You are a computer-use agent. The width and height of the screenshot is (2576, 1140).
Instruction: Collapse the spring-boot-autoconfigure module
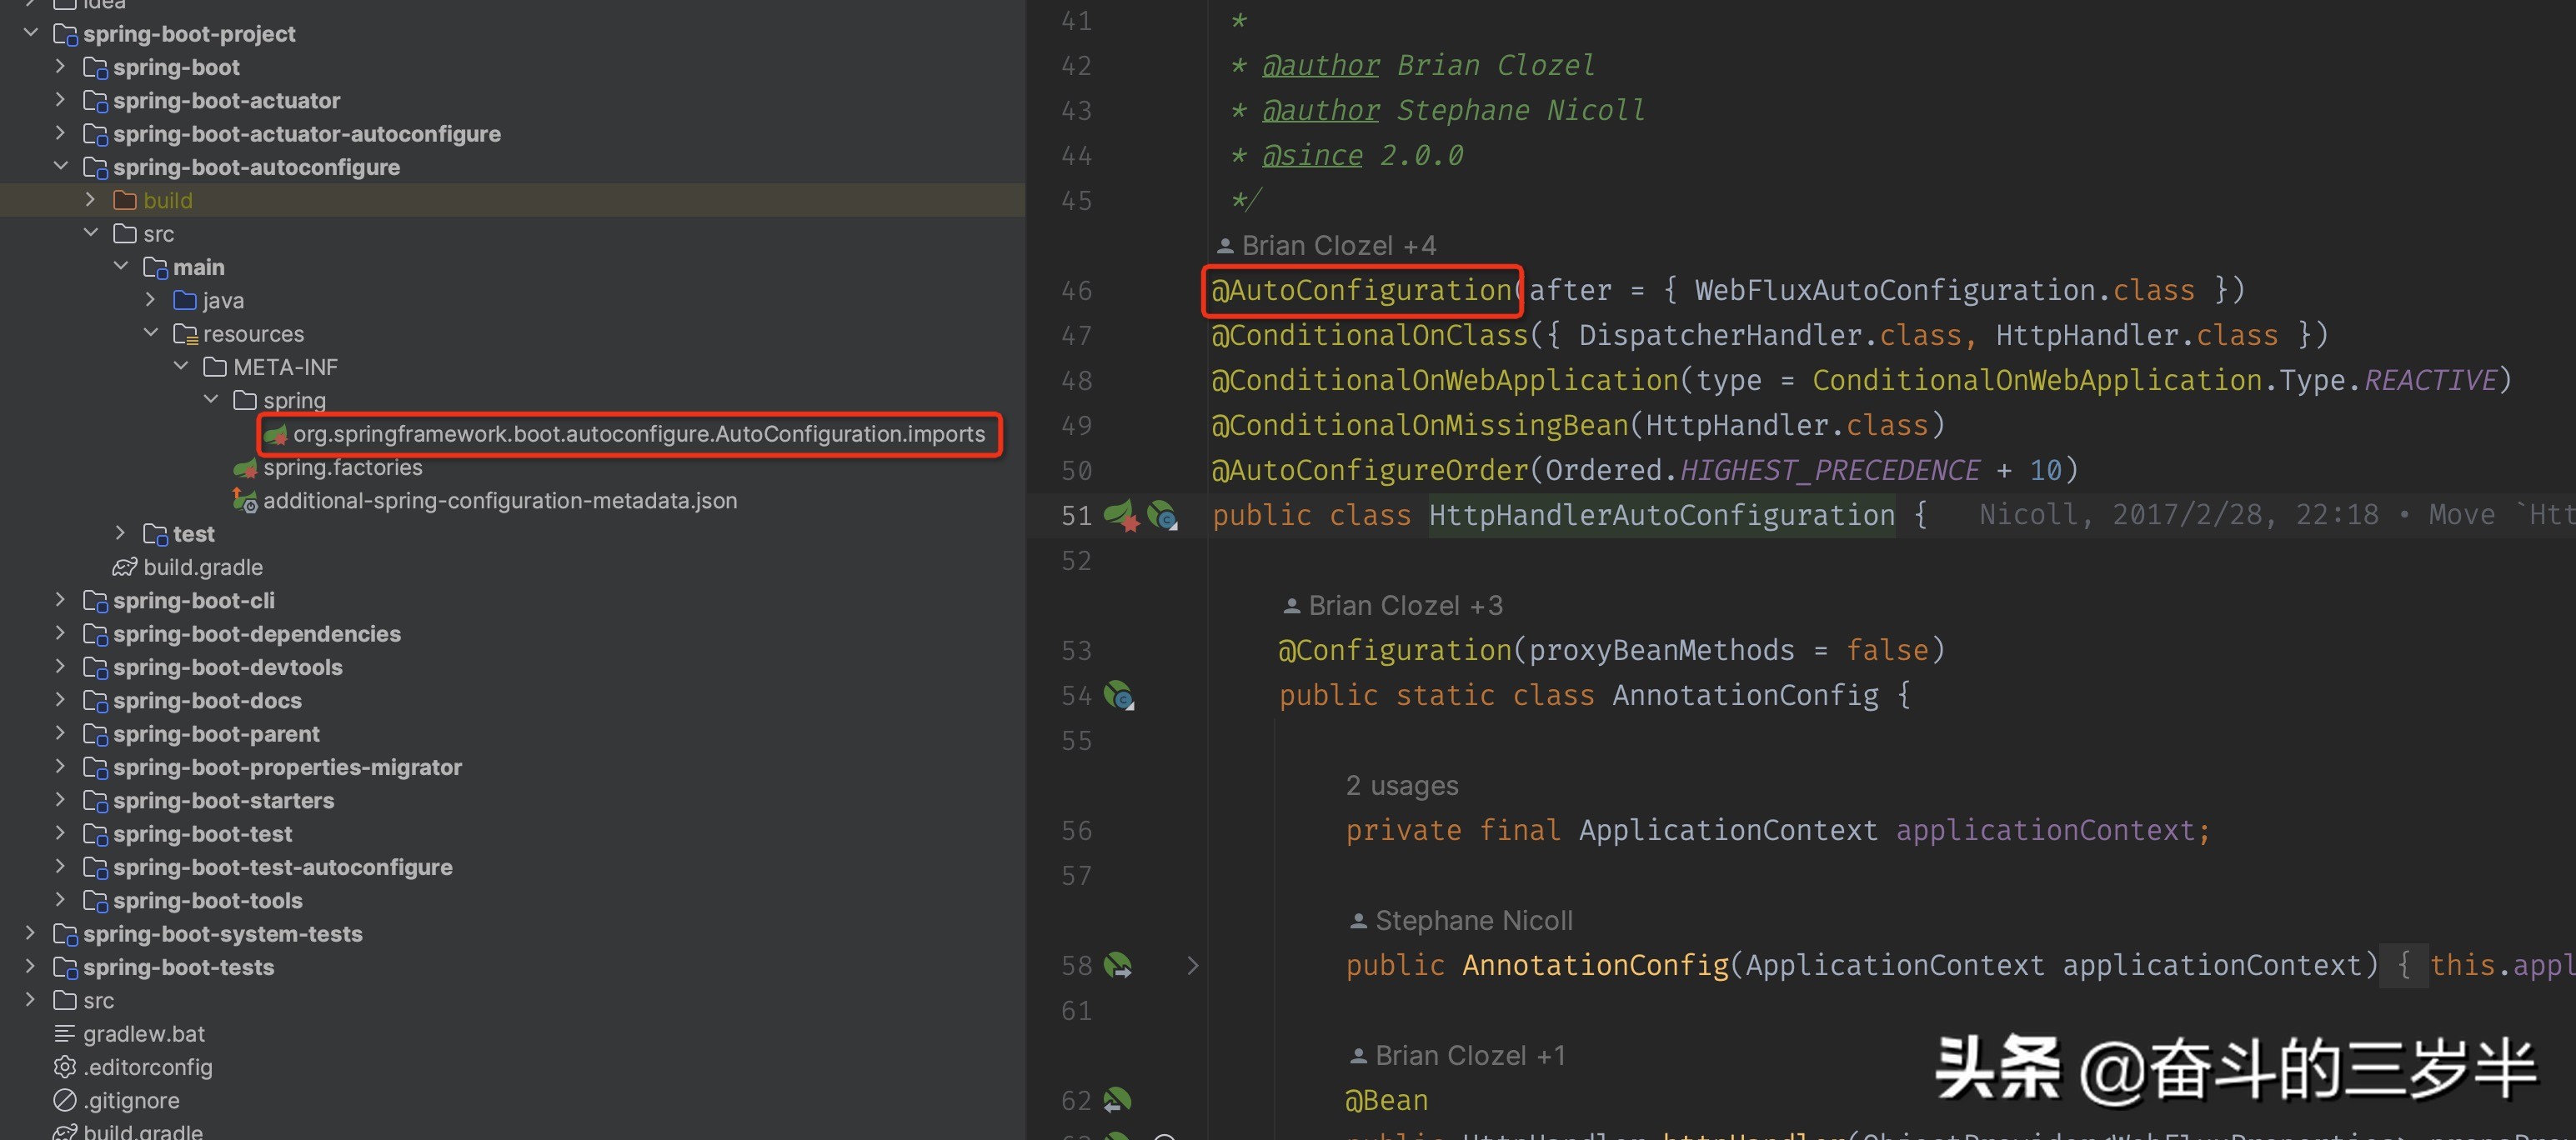coord(60,166)
